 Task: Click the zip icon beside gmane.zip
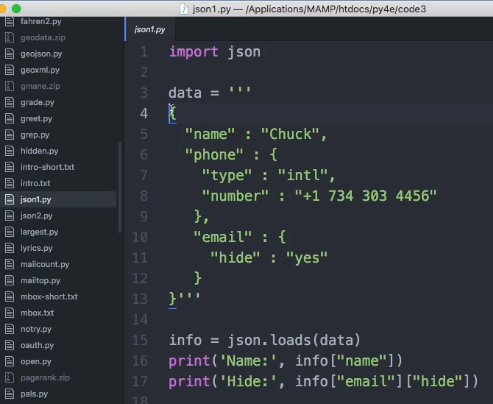(x=10, y=86)
